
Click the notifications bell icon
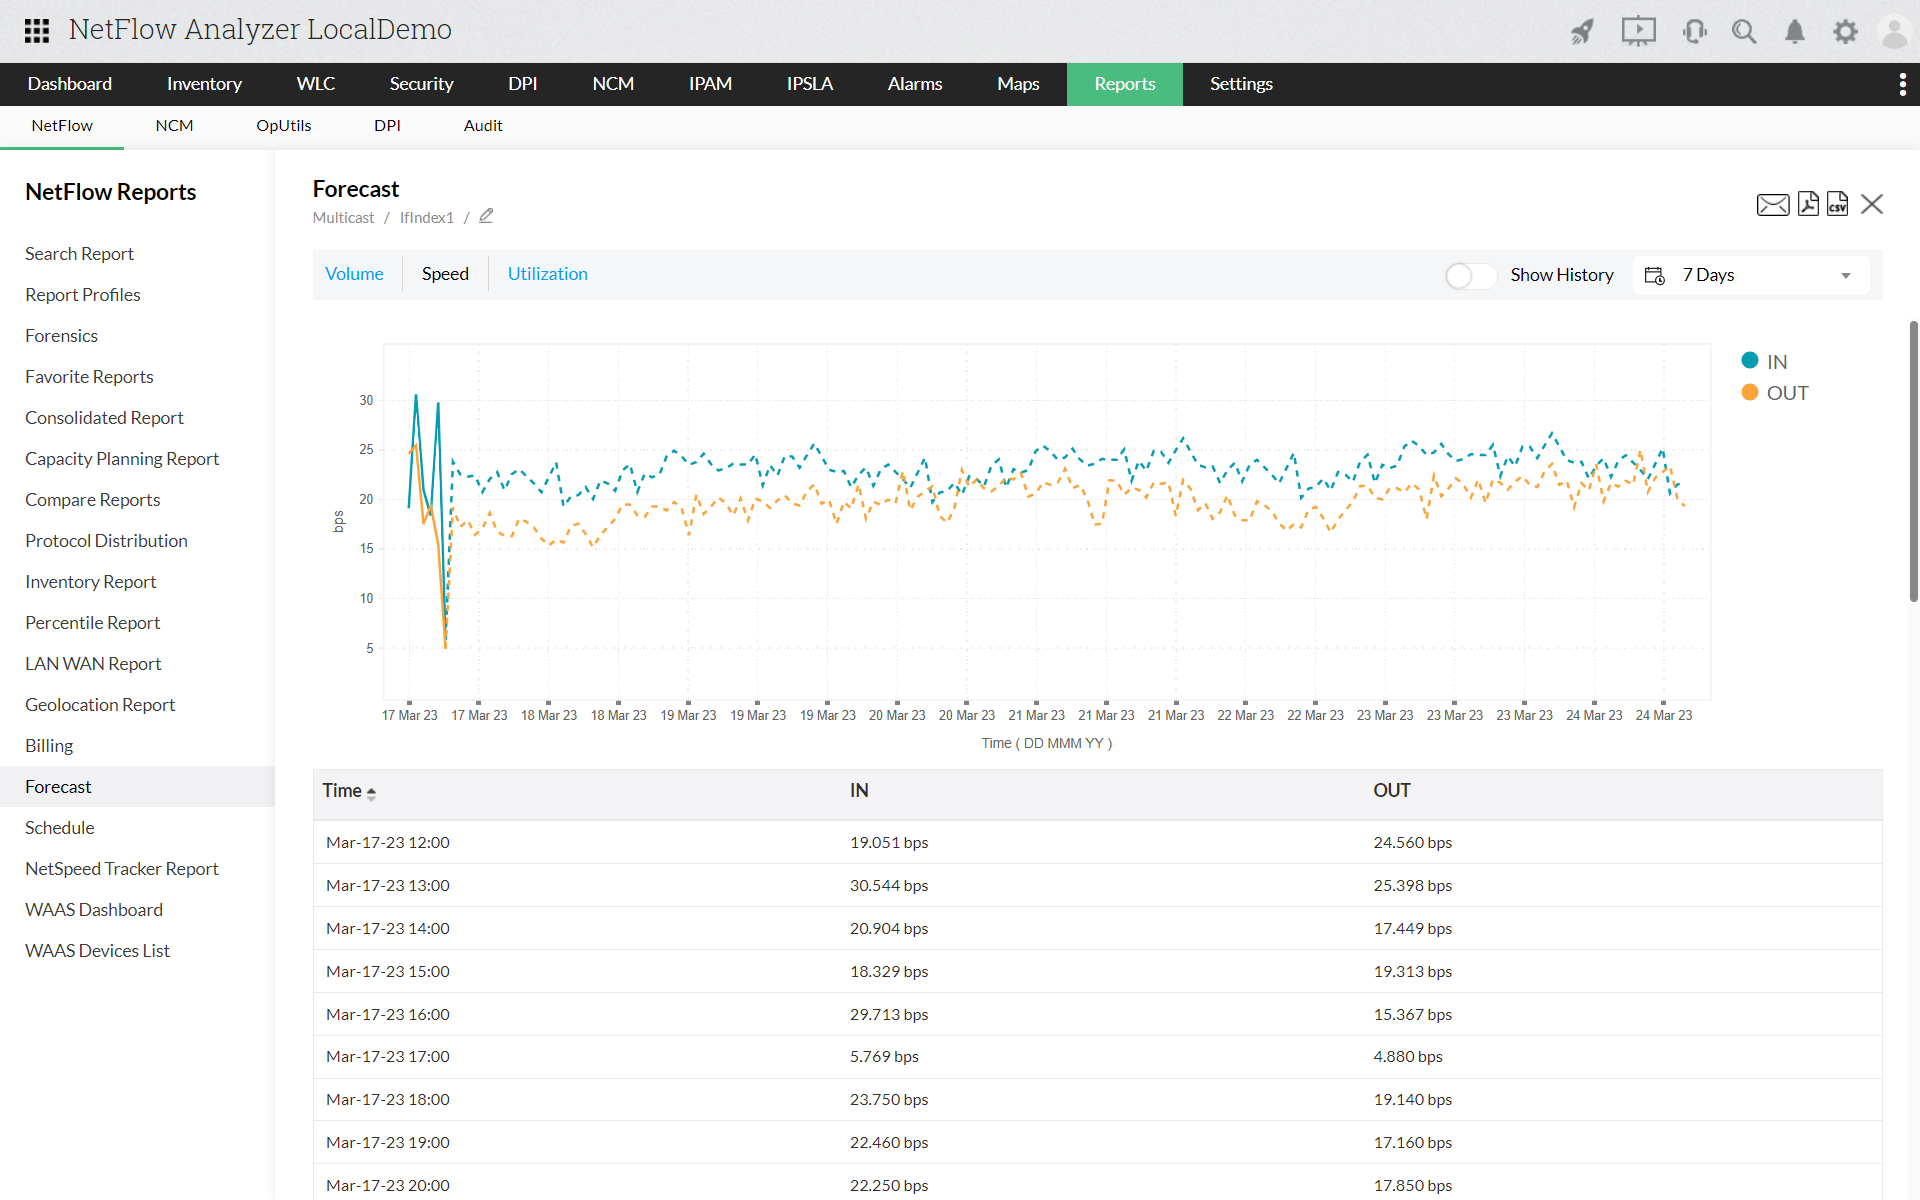point(1794,30)
